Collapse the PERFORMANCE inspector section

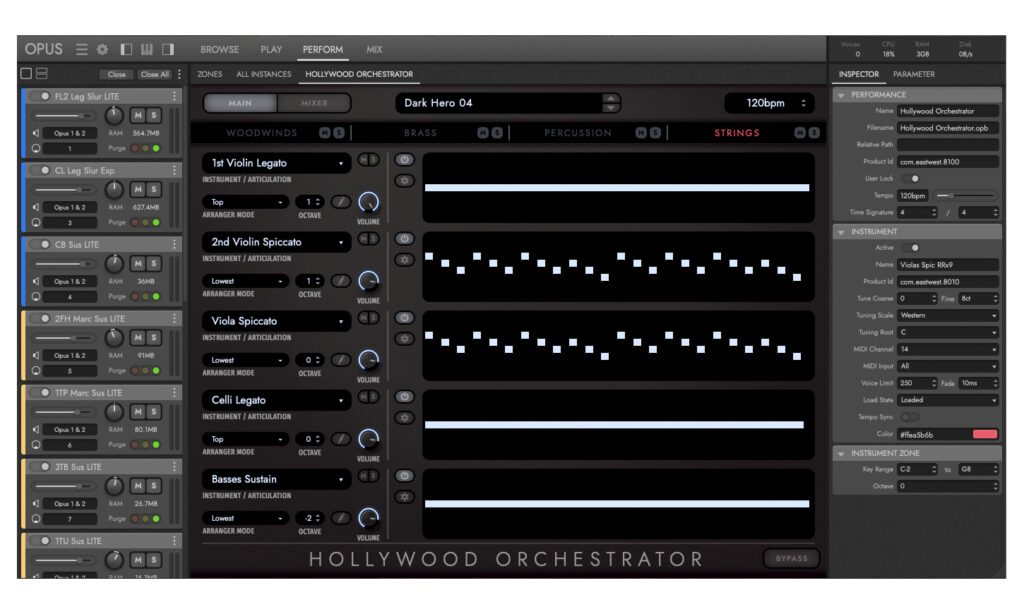[x=841, y=95]
